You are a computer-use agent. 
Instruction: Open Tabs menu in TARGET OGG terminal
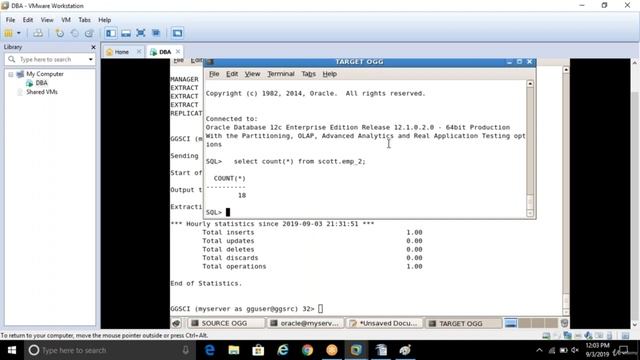[309, 74]
